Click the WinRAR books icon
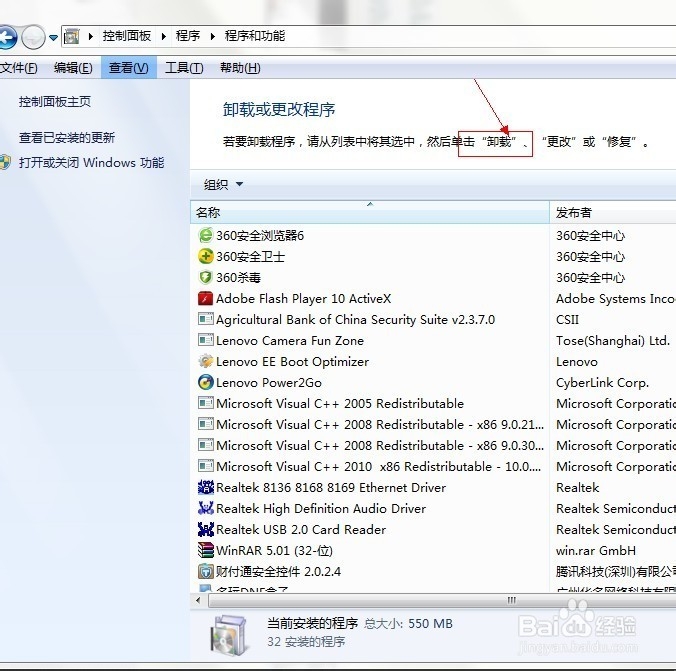Viewport: 676px width, 671px height. point(205,550)
